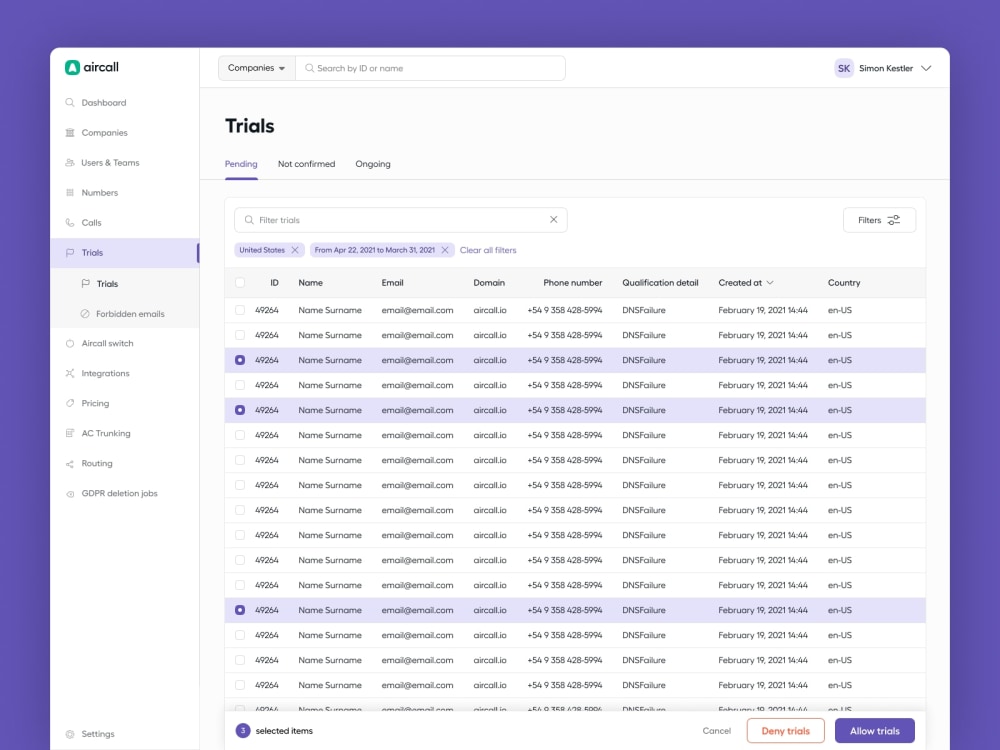Viewport: 1000px width, 750px height.
Task: Switch to the Ongoing tab
Action: pyautogui.click(x=373, y=164)
